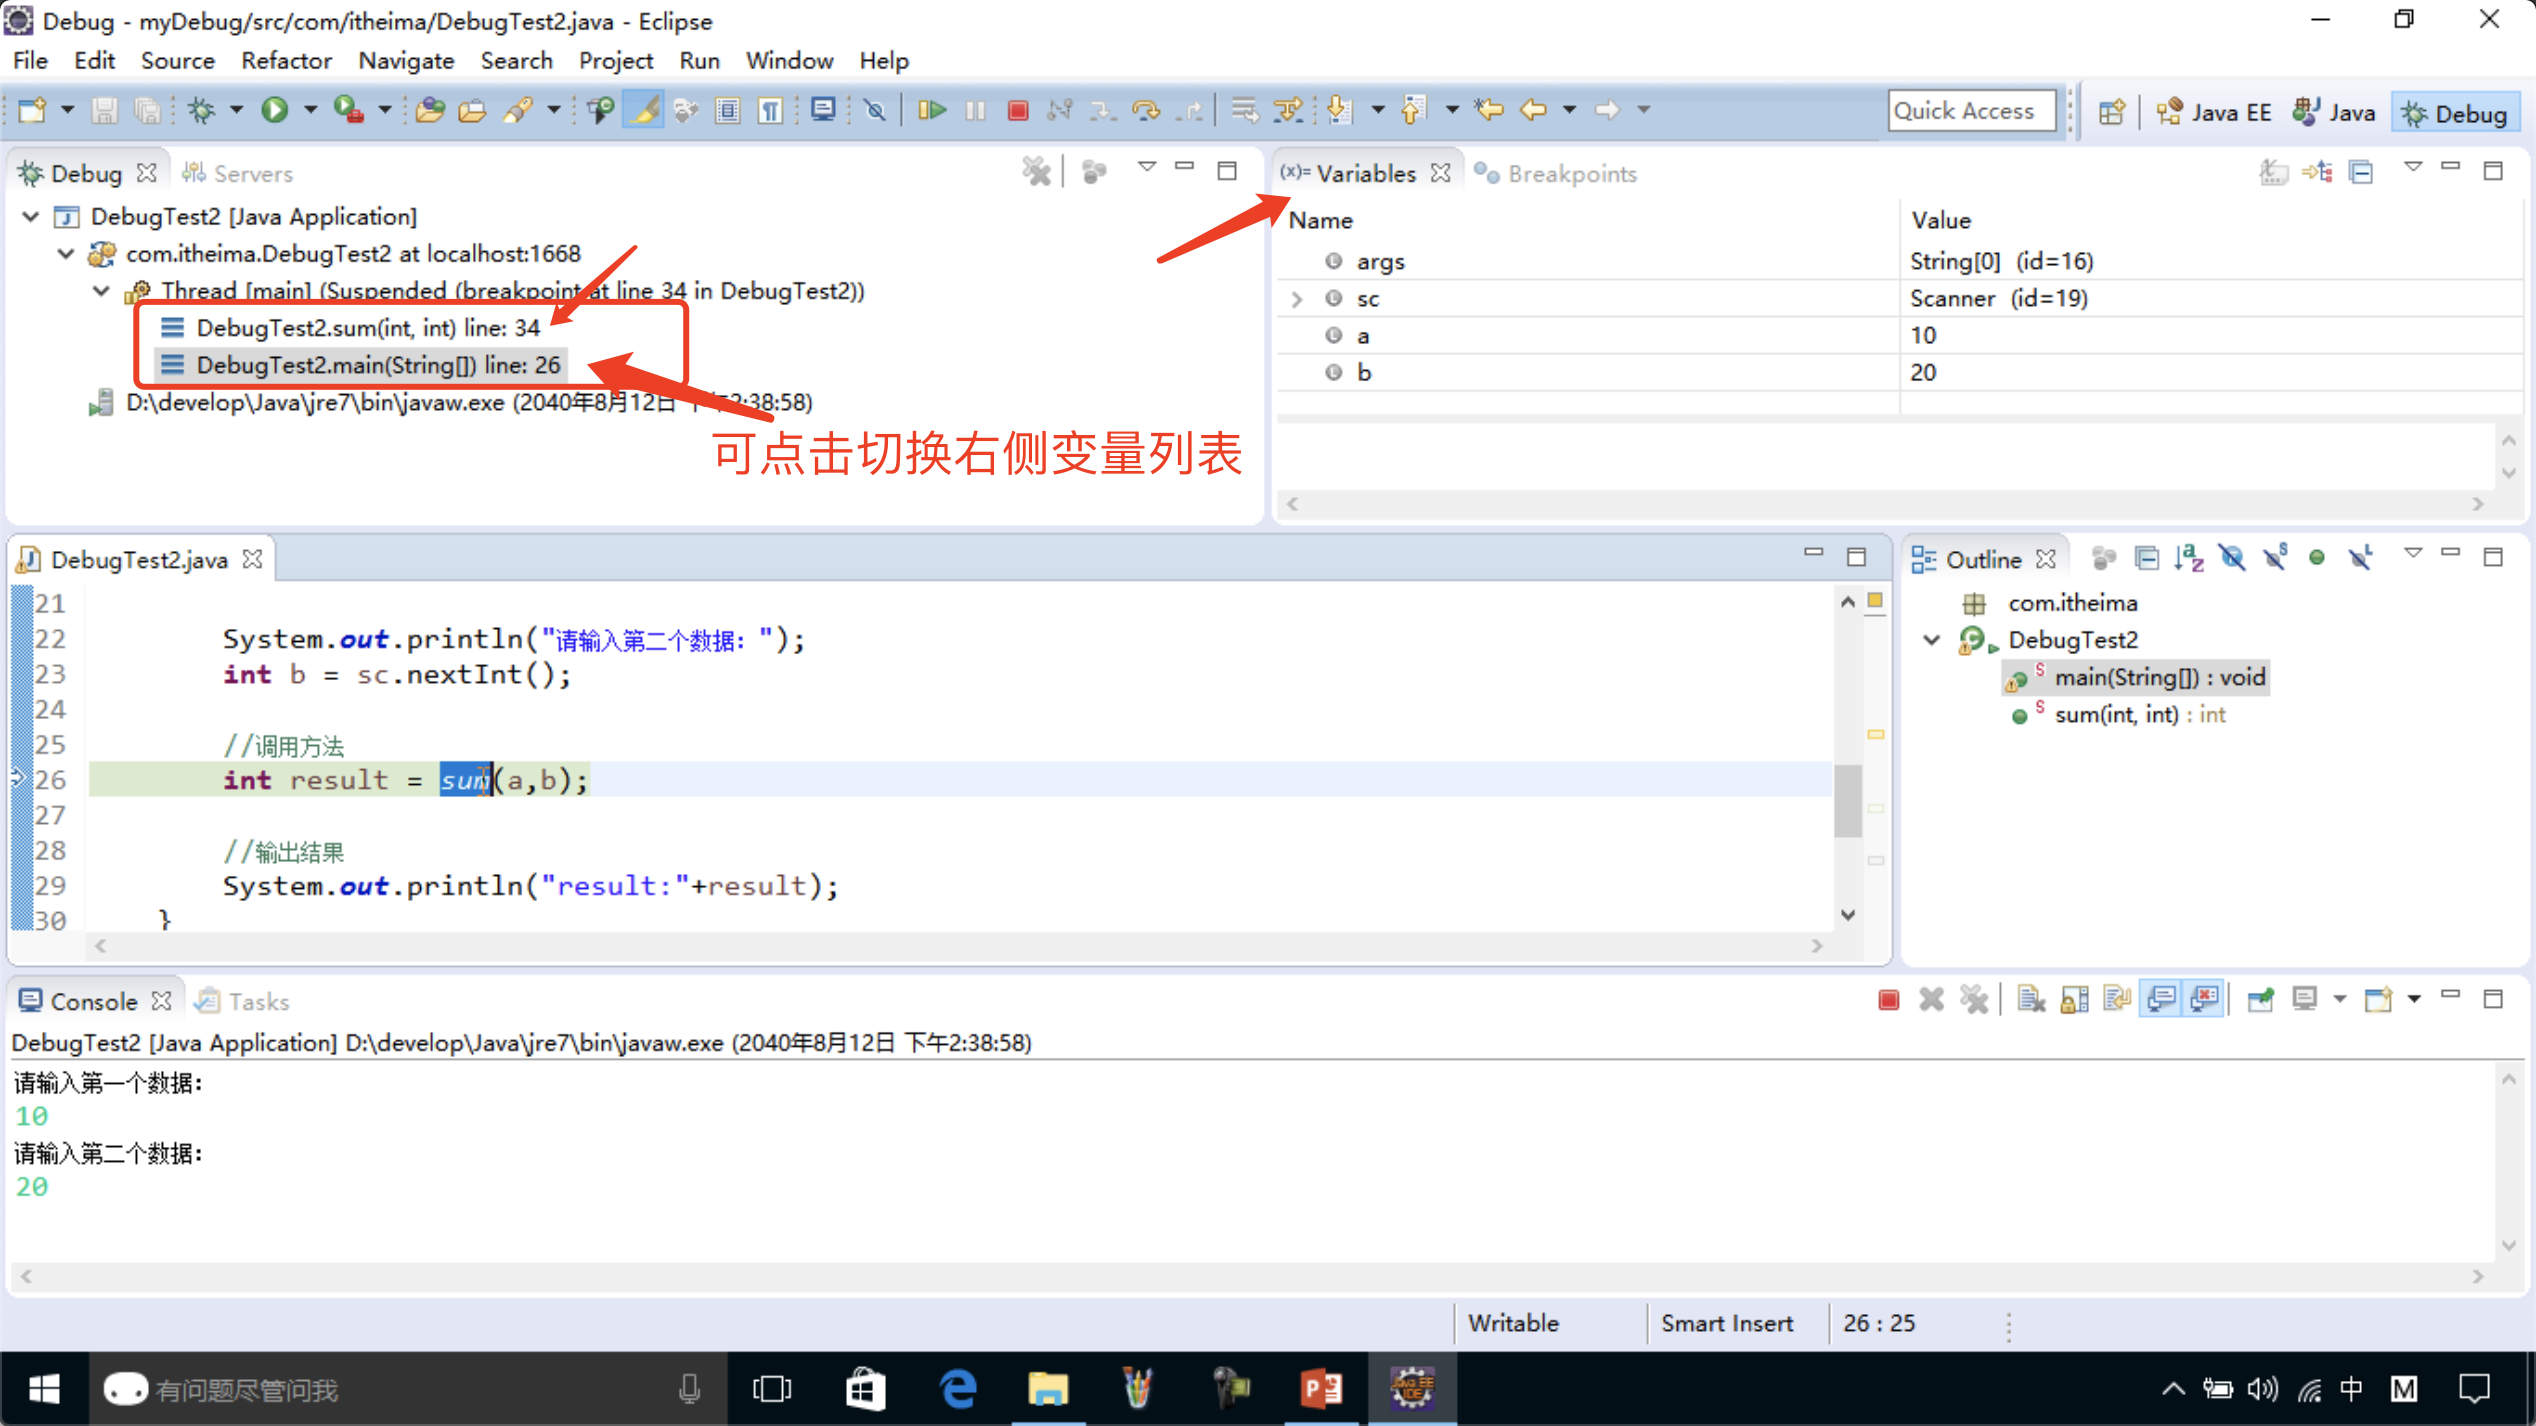Click Back navigation arrow in toolbar
2536x1426 pixels.
(1533, 110)
